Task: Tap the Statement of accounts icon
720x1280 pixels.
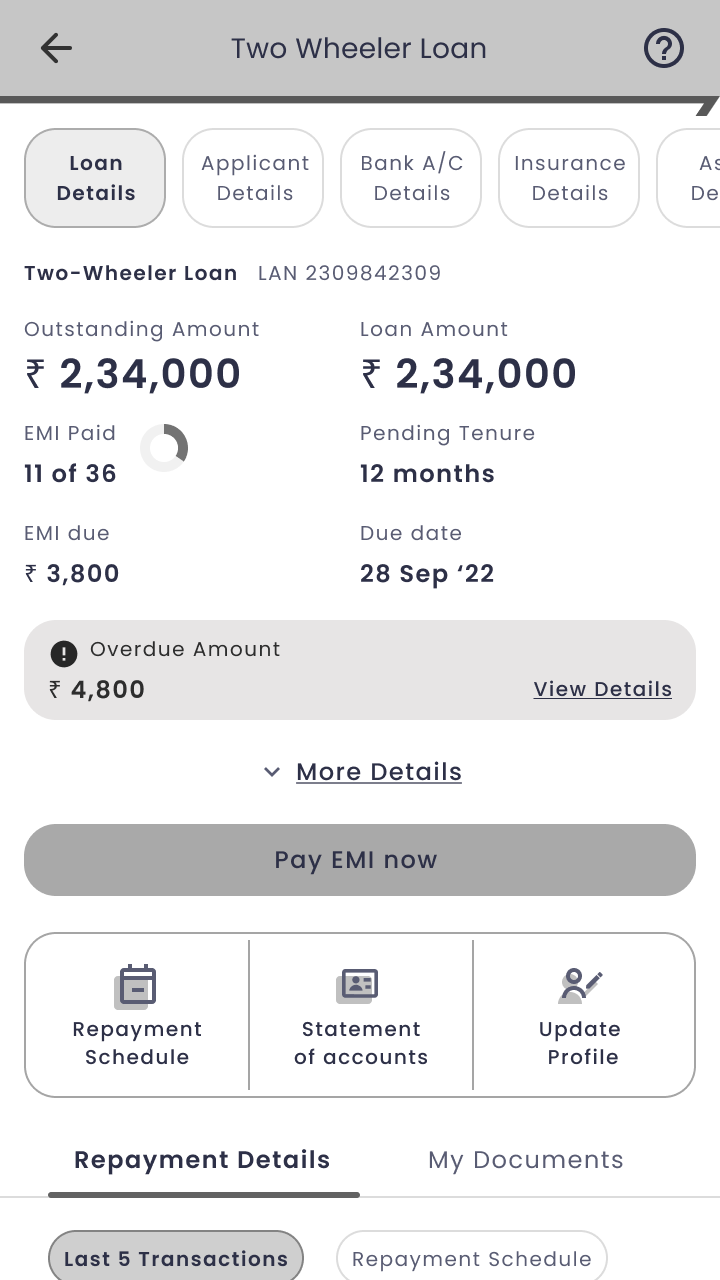Action: click(358, 986)
